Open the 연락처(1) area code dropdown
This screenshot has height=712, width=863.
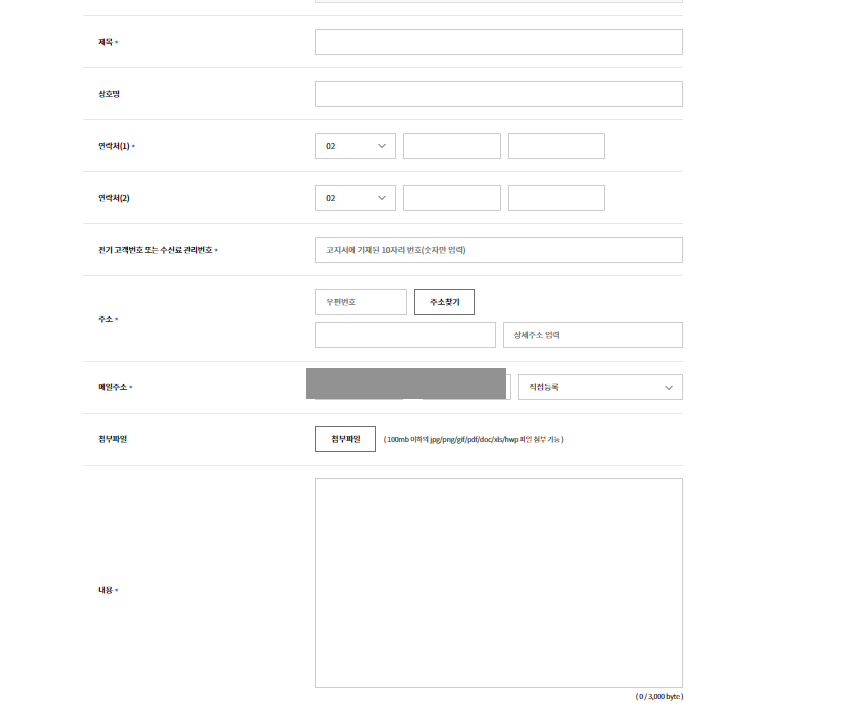pos(355,146)
